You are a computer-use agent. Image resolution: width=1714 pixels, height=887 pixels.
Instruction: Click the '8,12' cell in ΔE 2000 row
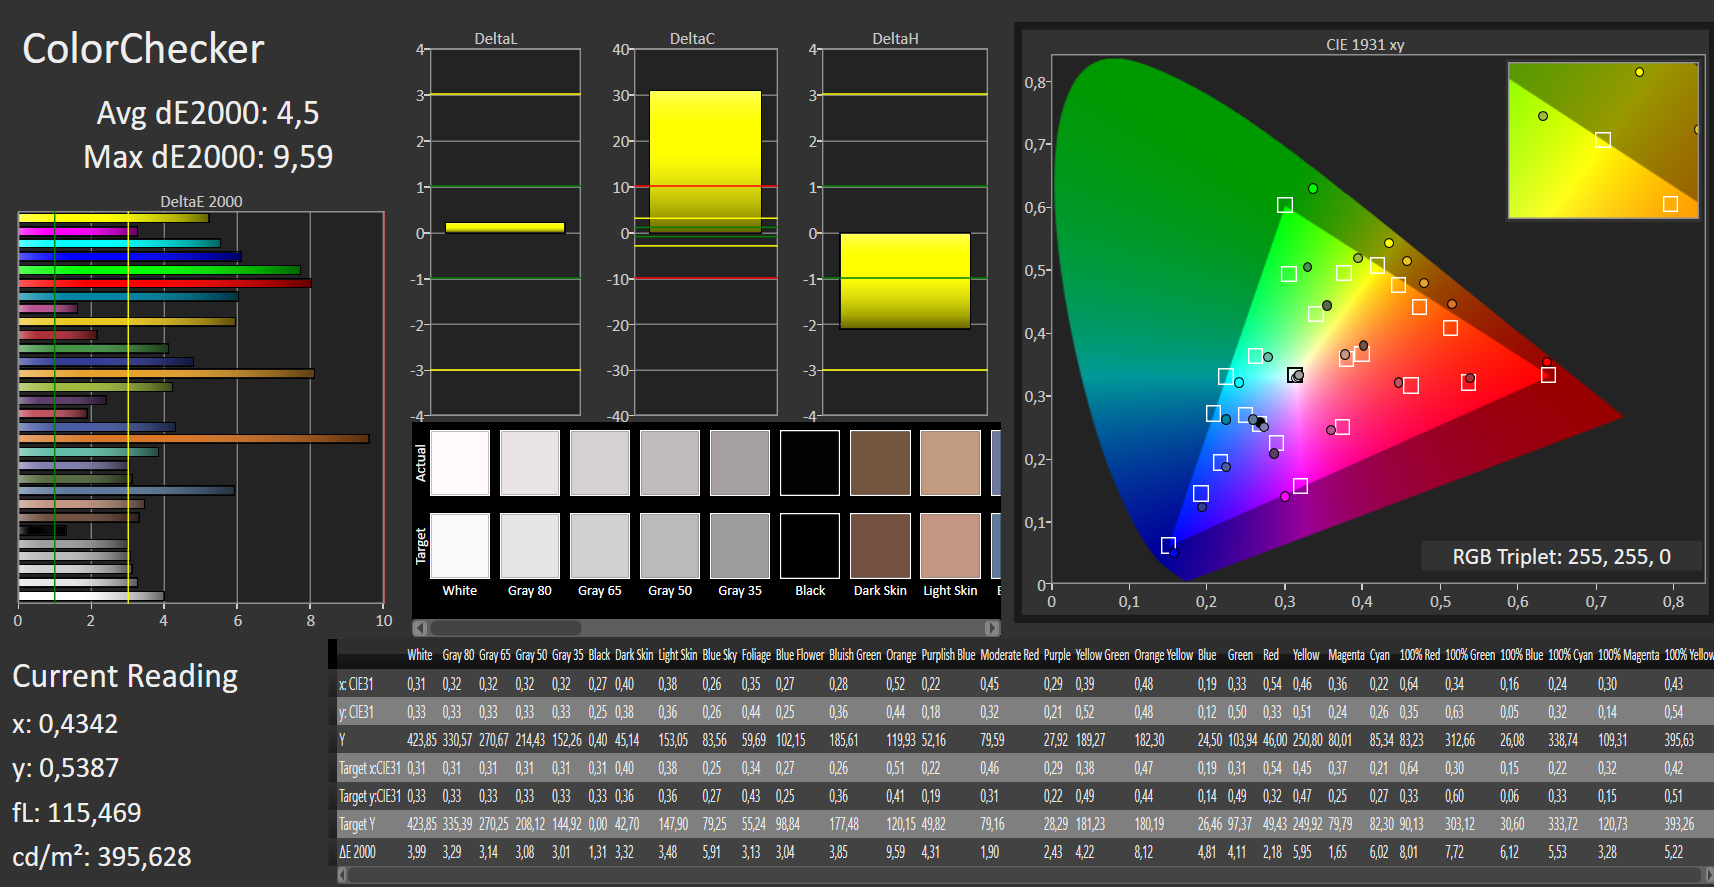1144,852
